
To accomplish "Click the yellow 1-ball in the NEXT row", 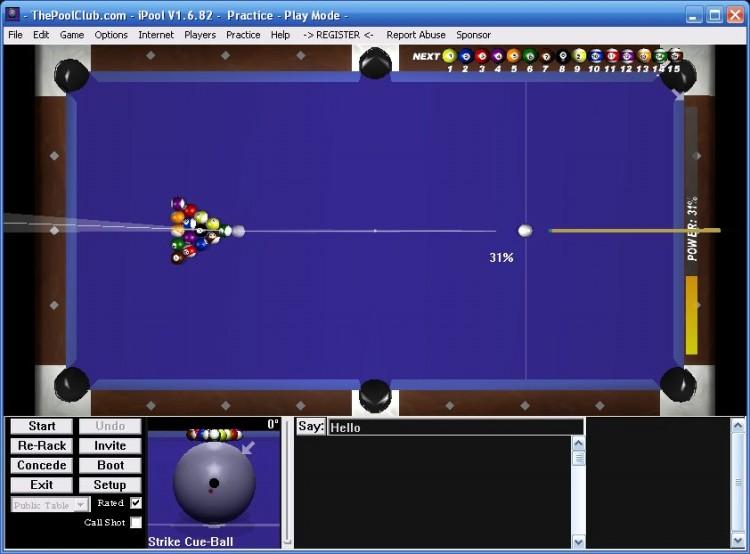I will tap(449, 56).
